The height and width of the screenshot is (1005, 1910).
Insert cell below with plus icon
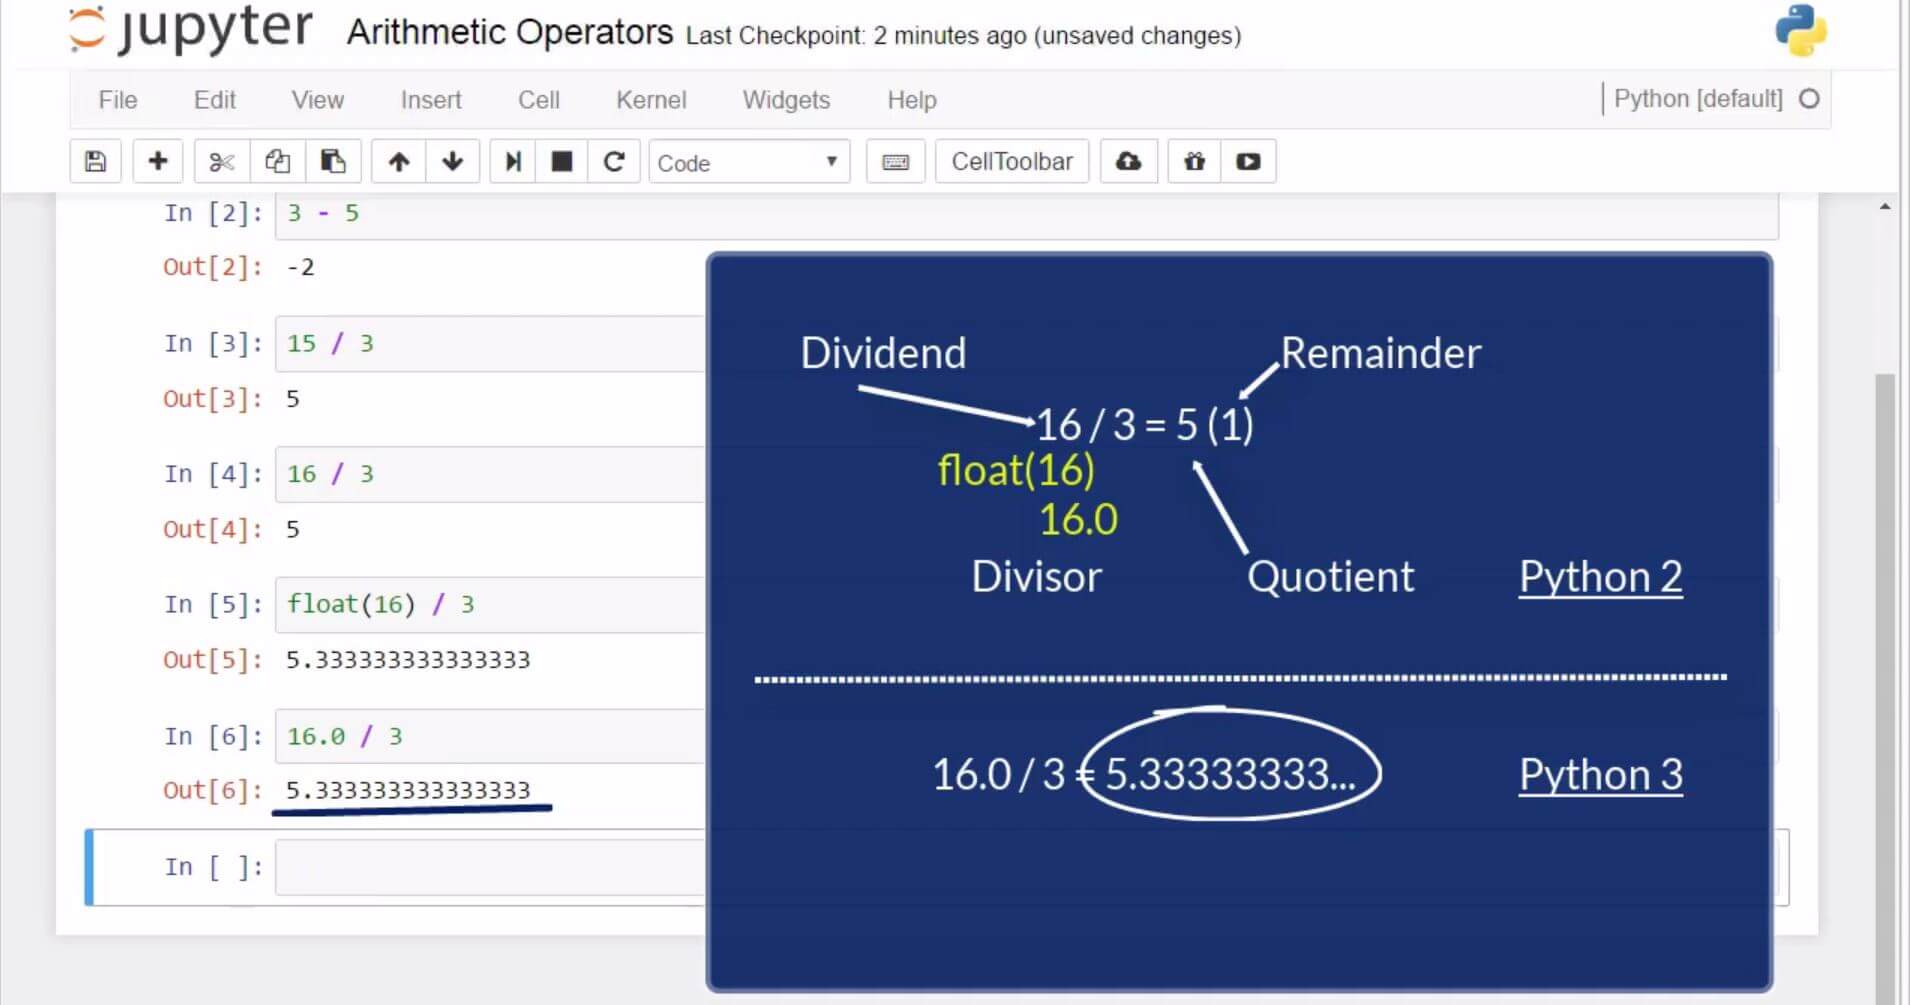[x=158, y=161]
